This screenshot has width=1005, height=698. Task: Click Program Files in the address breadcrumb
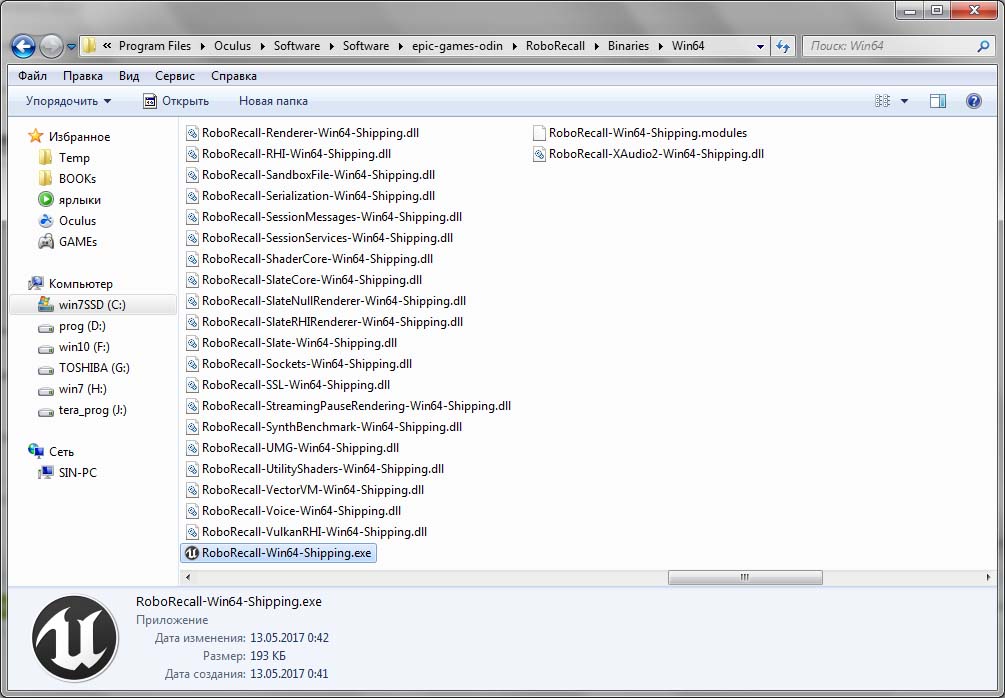(x=154, y=46)
